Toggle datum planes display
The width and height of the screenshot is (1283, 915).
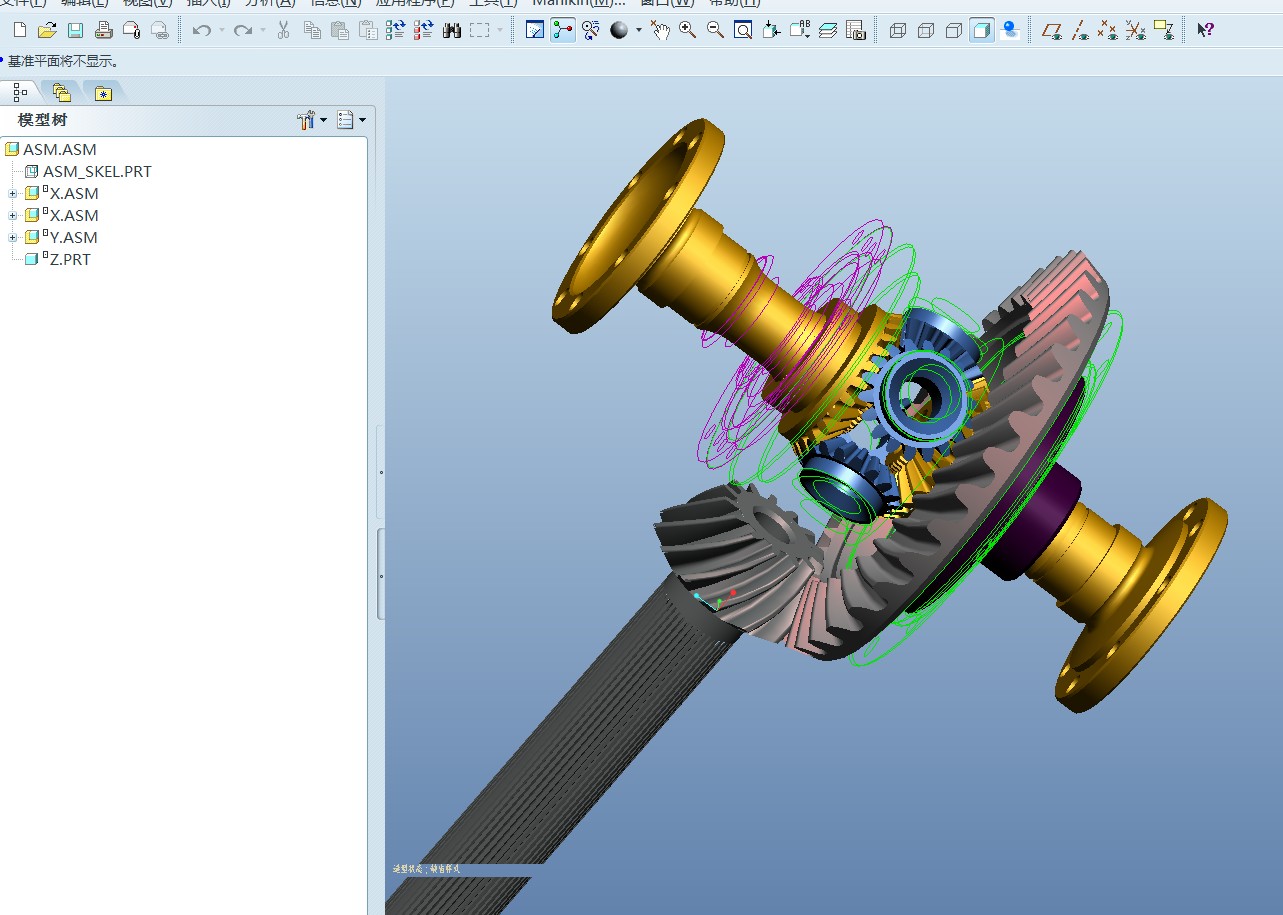1051,30
